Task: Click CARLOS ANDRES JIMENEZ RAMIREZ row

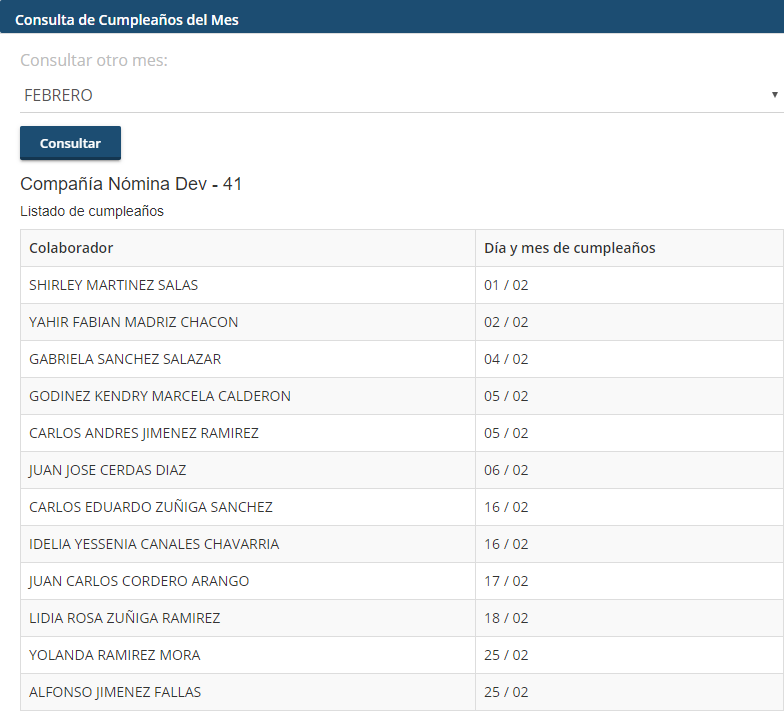Action: (144, 433)
